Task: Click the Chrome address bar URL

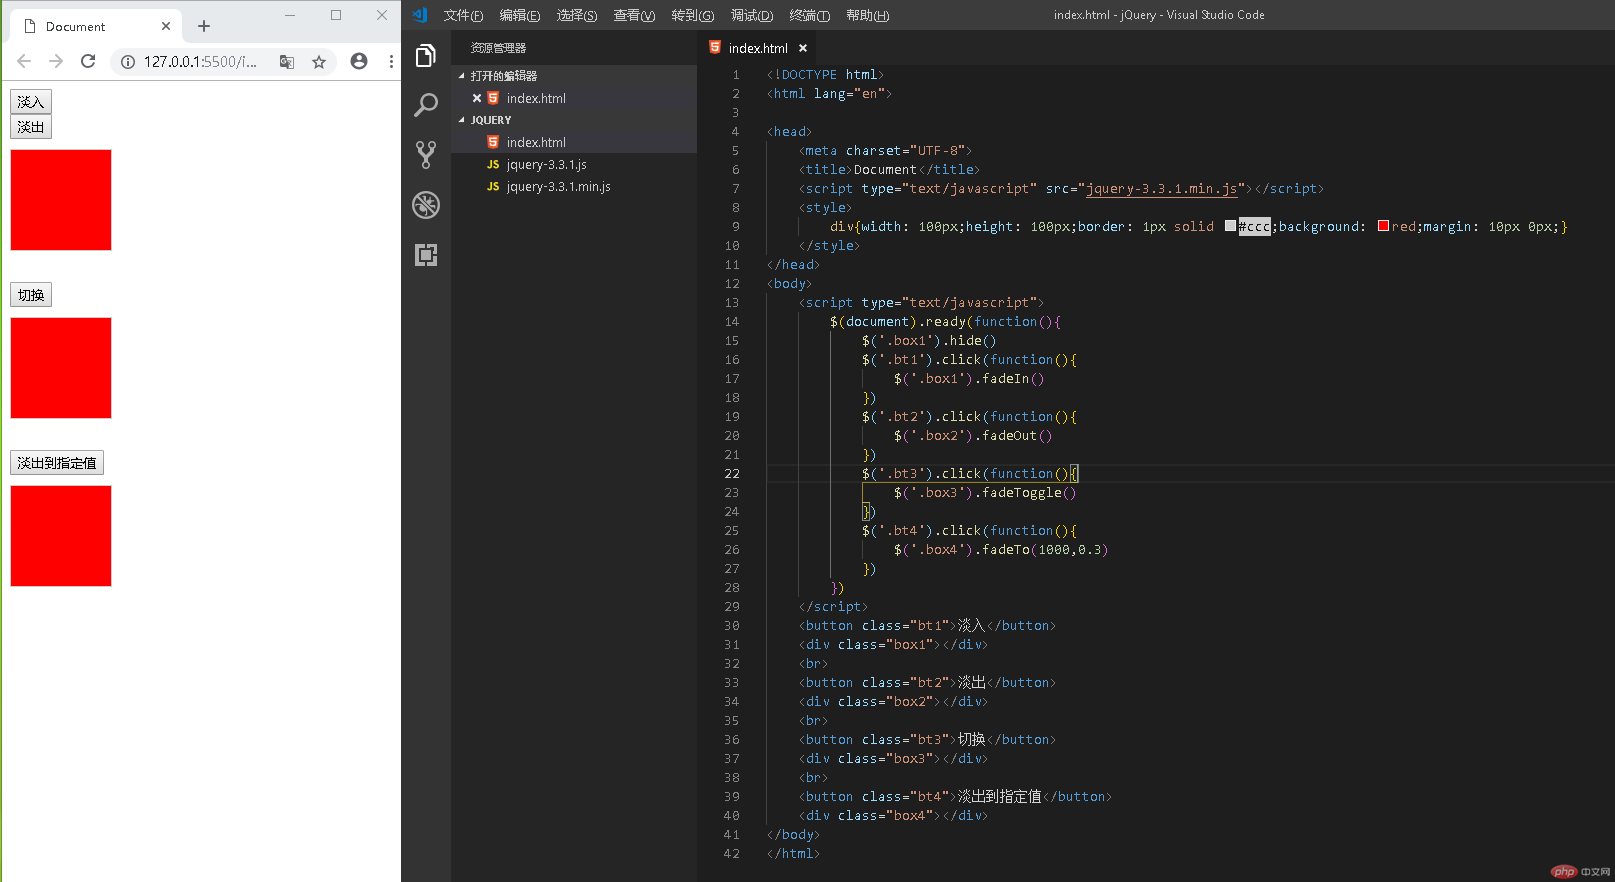Action: coord(200,62)
